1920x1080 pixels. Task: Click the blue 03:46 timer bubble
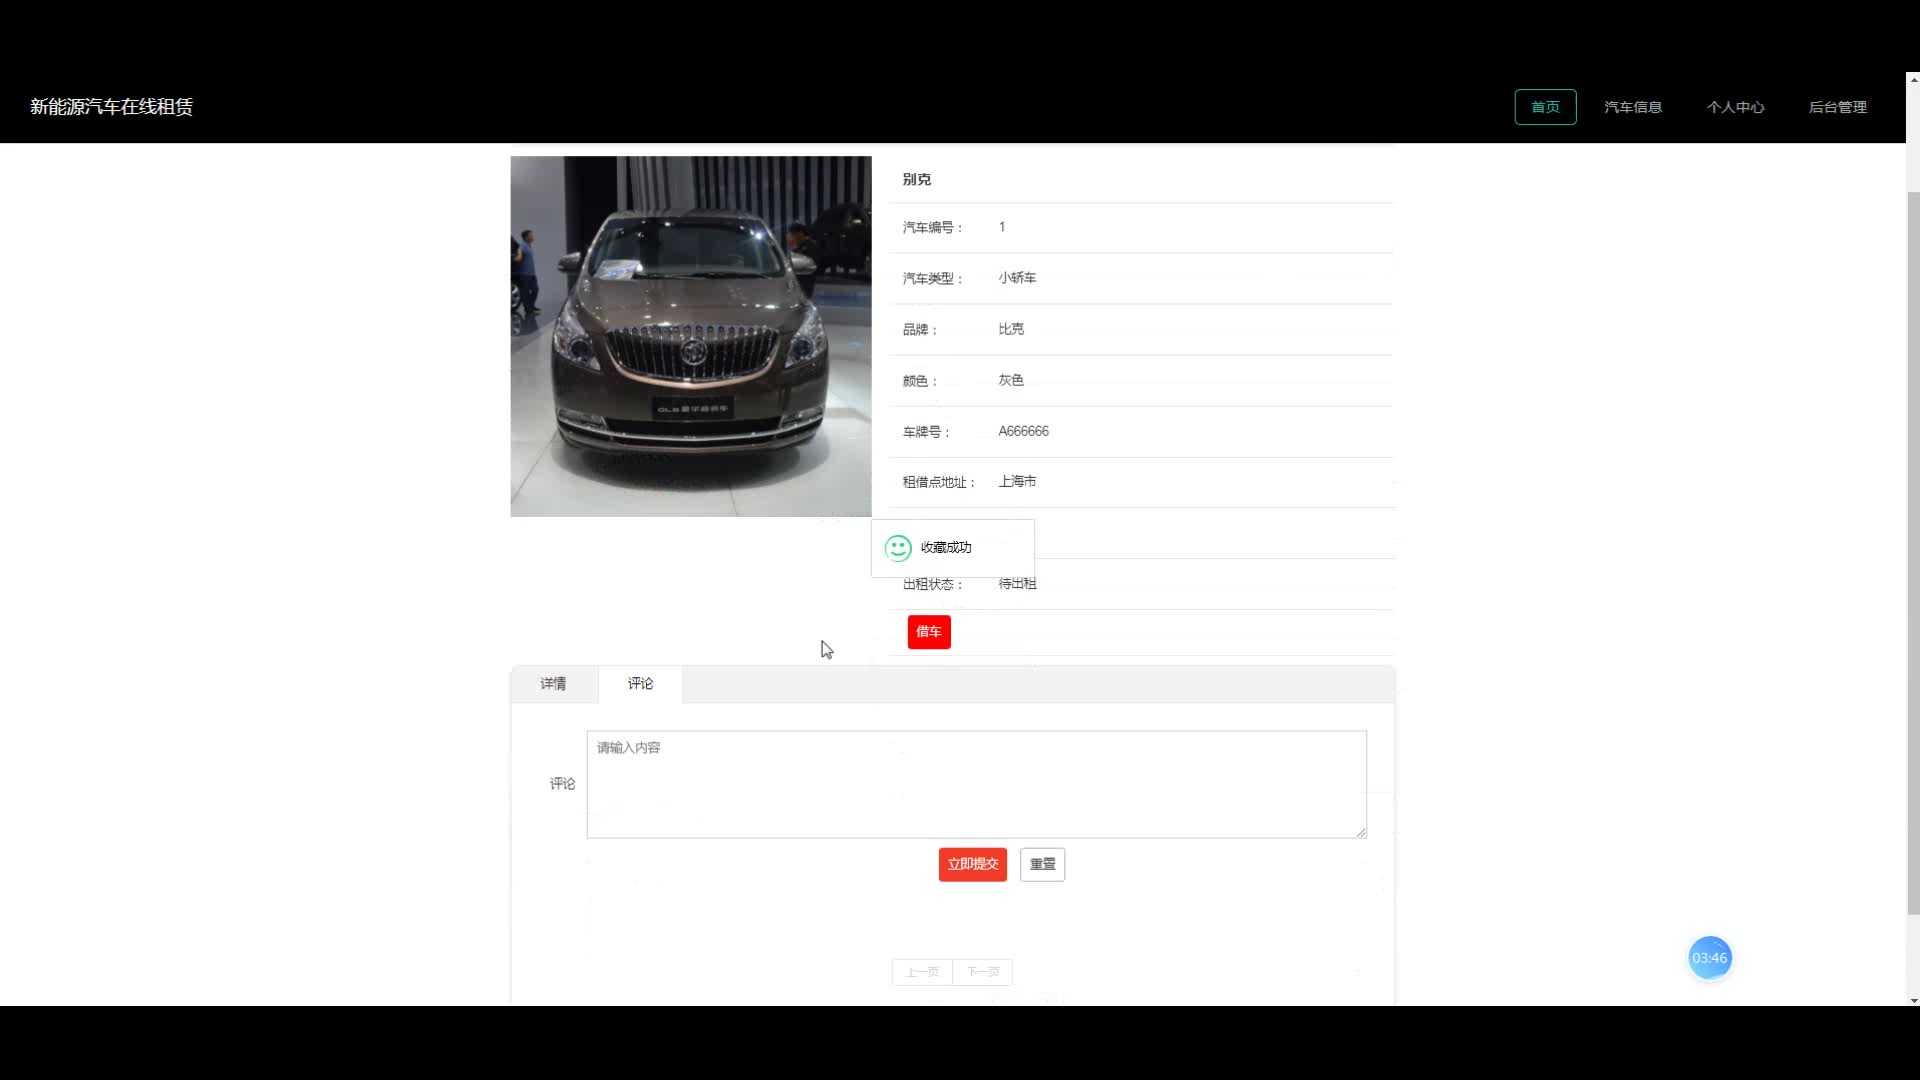(1710, 958)
